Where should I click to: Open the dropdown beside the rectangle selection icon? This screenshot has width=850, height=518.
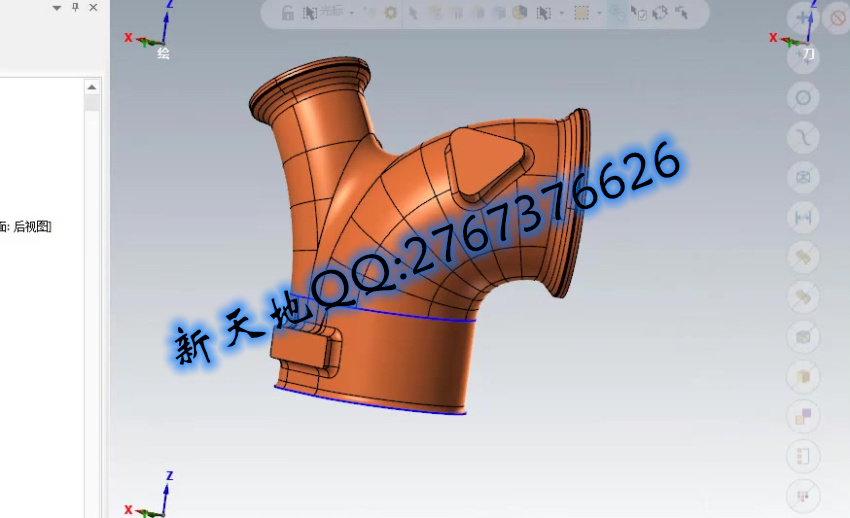point(599,13)
